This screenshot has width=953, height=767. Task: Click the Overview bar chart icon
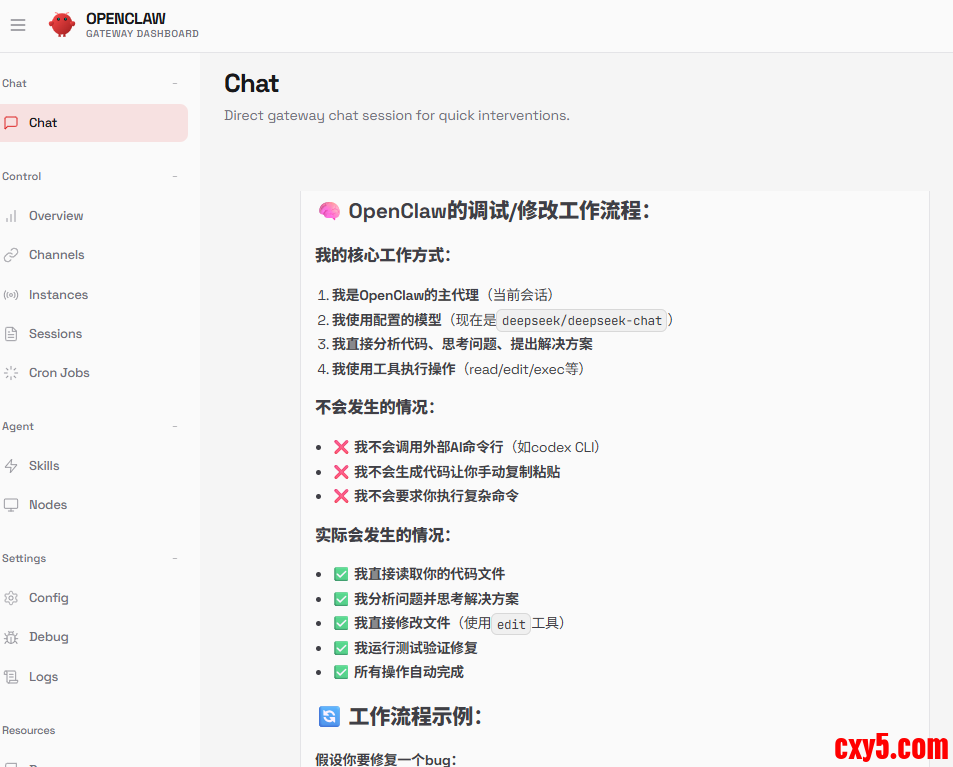click(11, 216)
